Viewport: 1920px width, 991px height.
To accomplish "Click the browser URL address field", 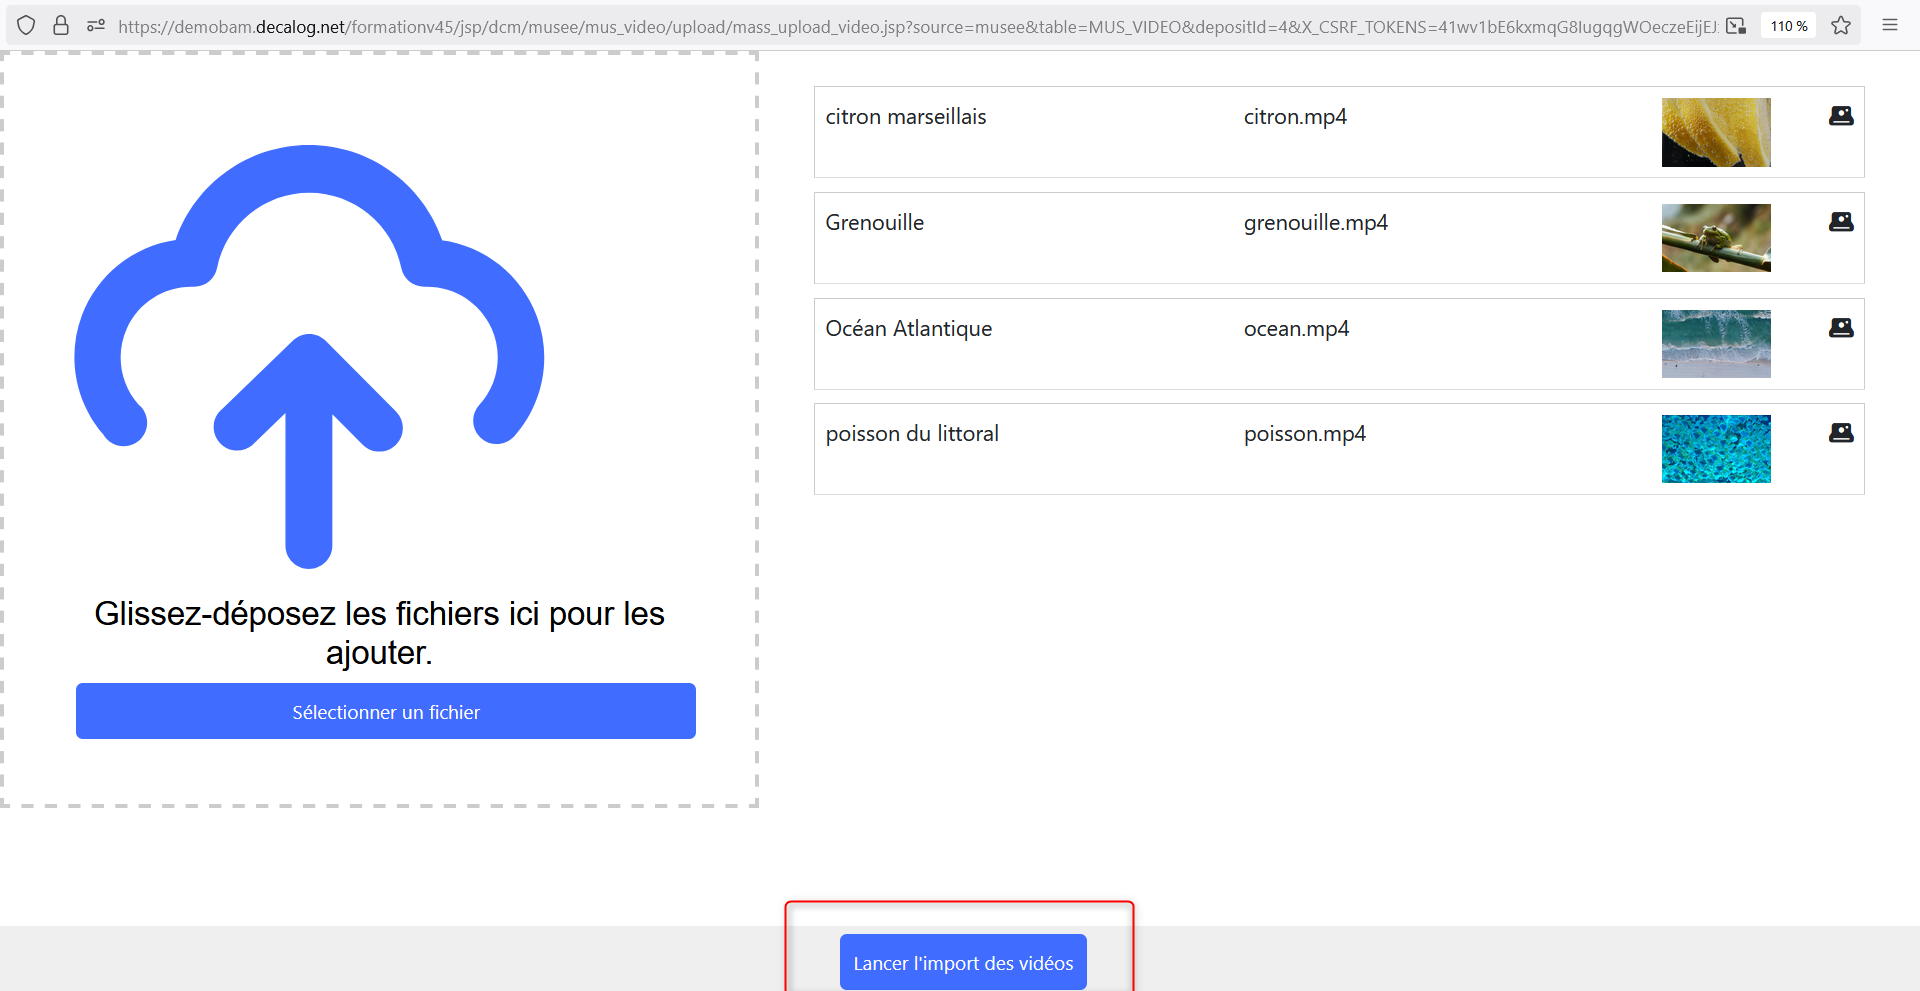I will click(917, 26).
